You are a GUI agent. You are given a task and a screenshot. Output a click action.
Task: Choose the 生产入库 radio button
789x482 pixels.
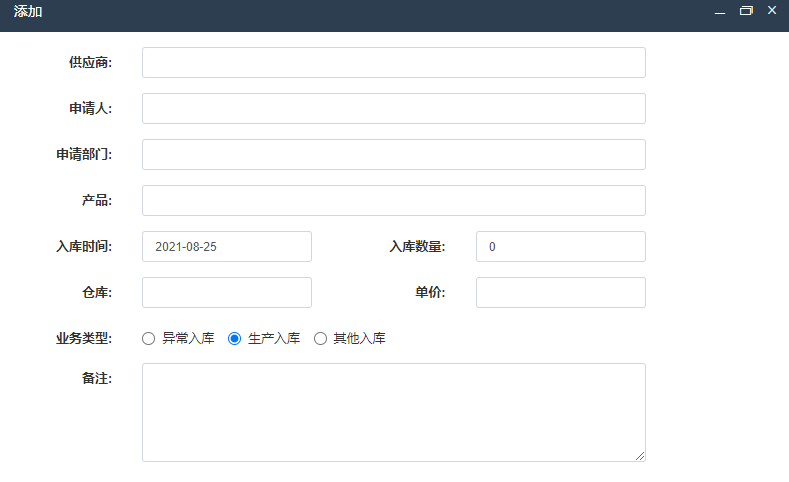pos(234,339)
